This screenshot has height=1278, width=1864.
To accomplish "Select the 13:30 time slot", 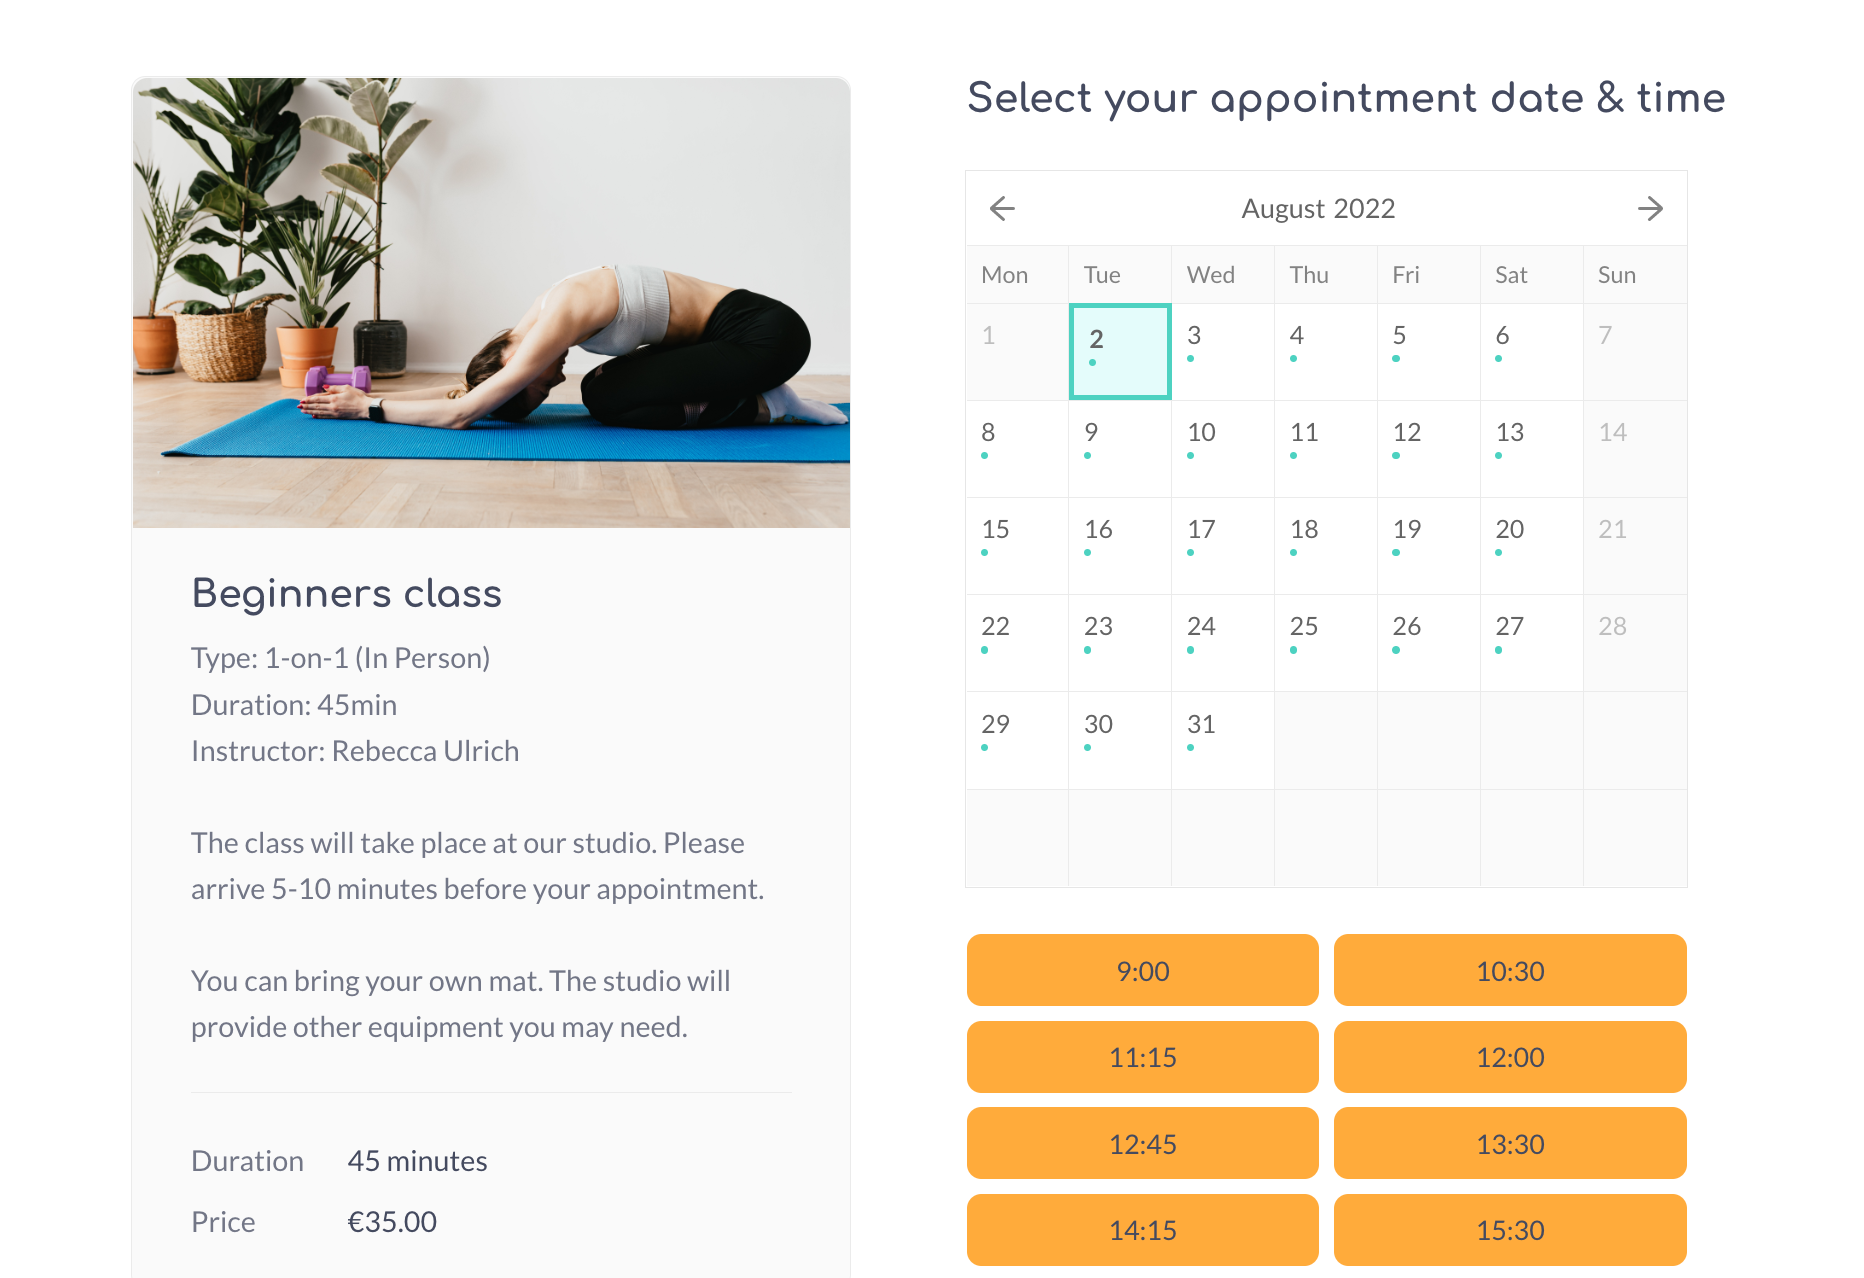I will coord(1510,1143).
